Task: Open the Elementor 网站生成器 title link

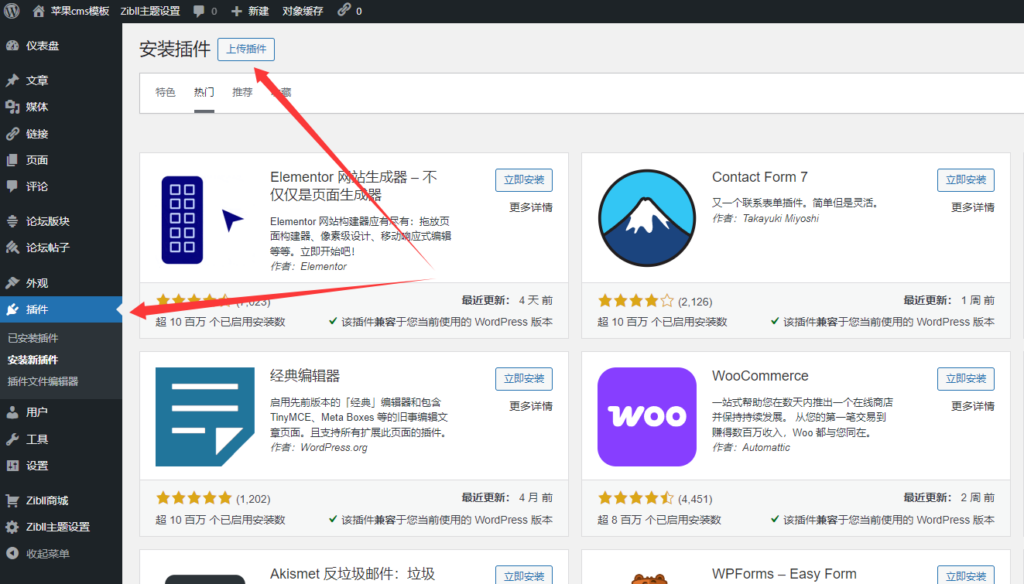Action: [x=353, y=186]
